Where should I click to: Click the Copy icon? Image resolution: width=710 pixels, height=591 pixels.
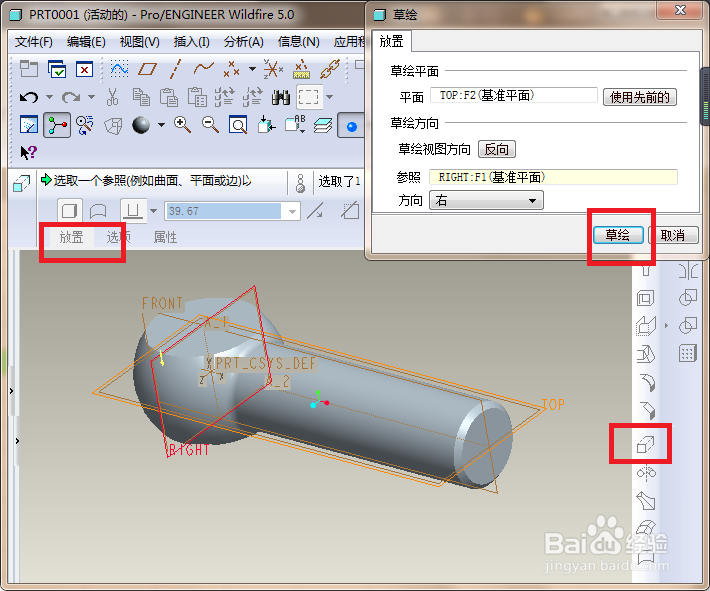click(141, 97)
